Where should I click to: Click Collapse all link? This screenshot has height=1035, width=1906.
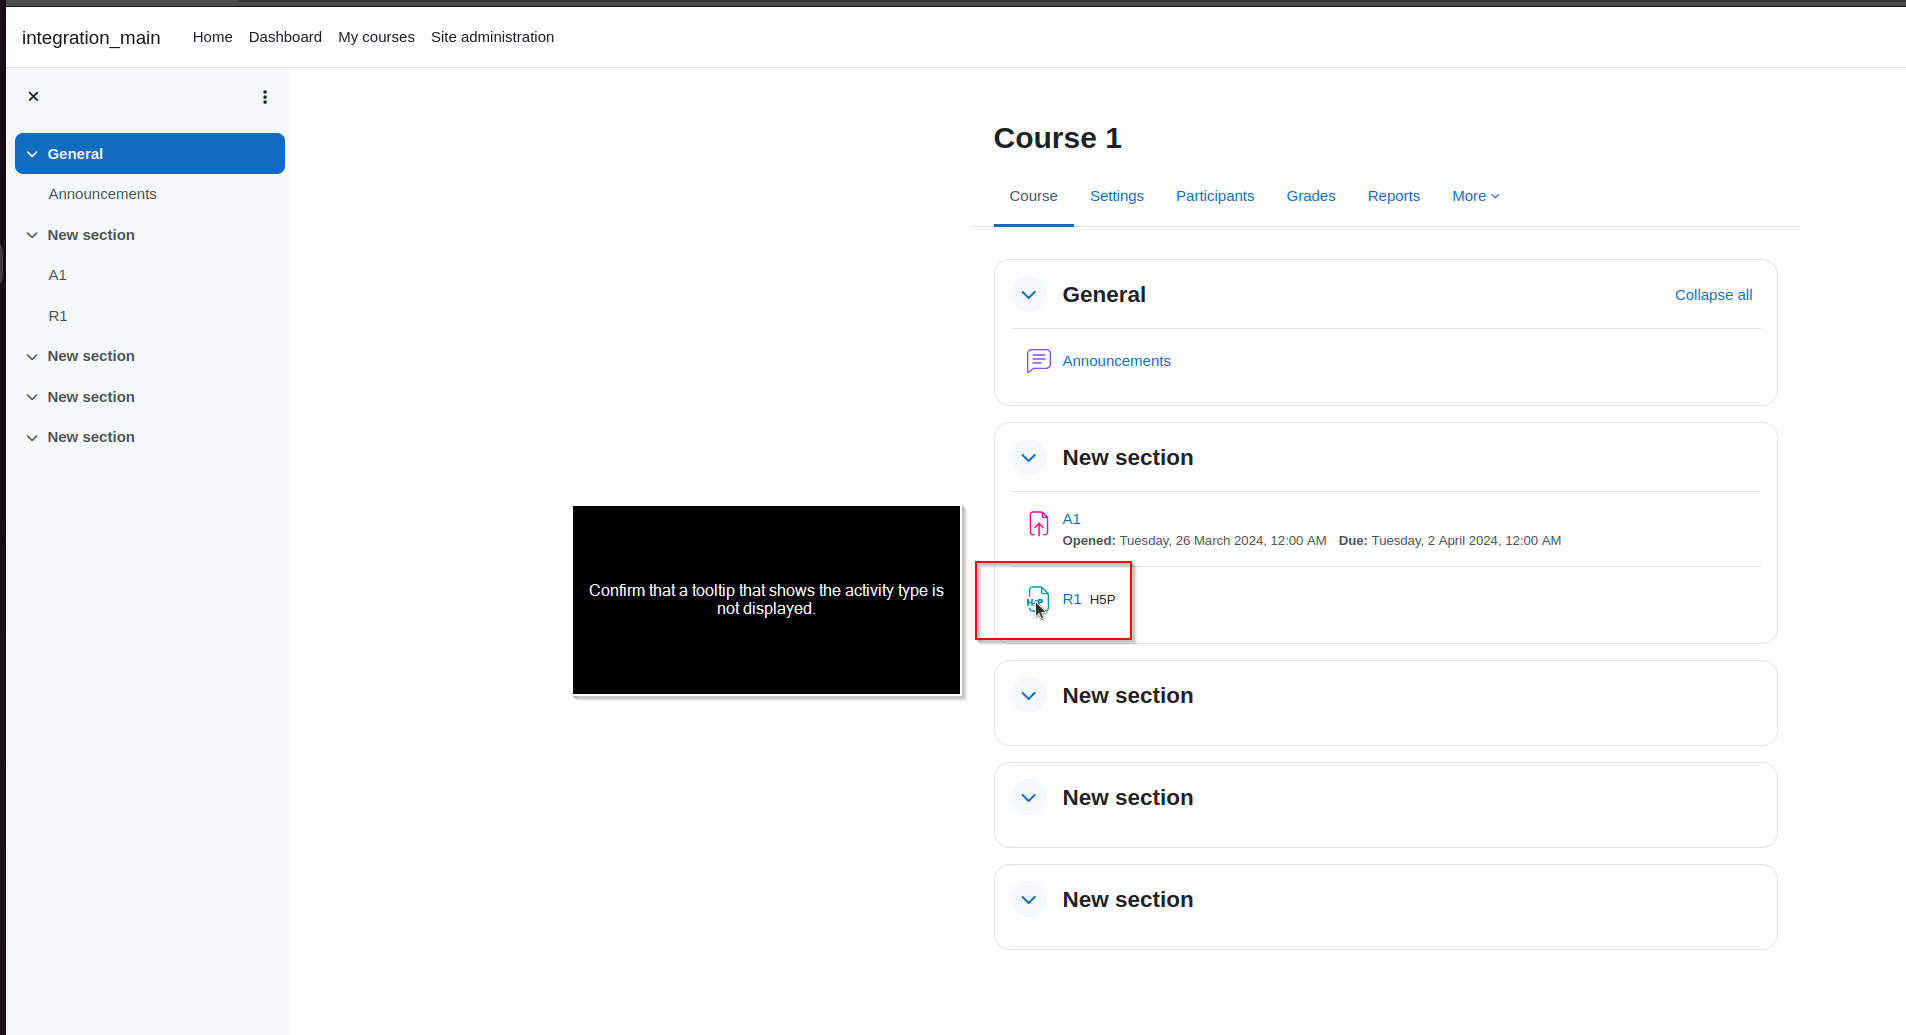pyautogui.click(x=1713, y=295)
